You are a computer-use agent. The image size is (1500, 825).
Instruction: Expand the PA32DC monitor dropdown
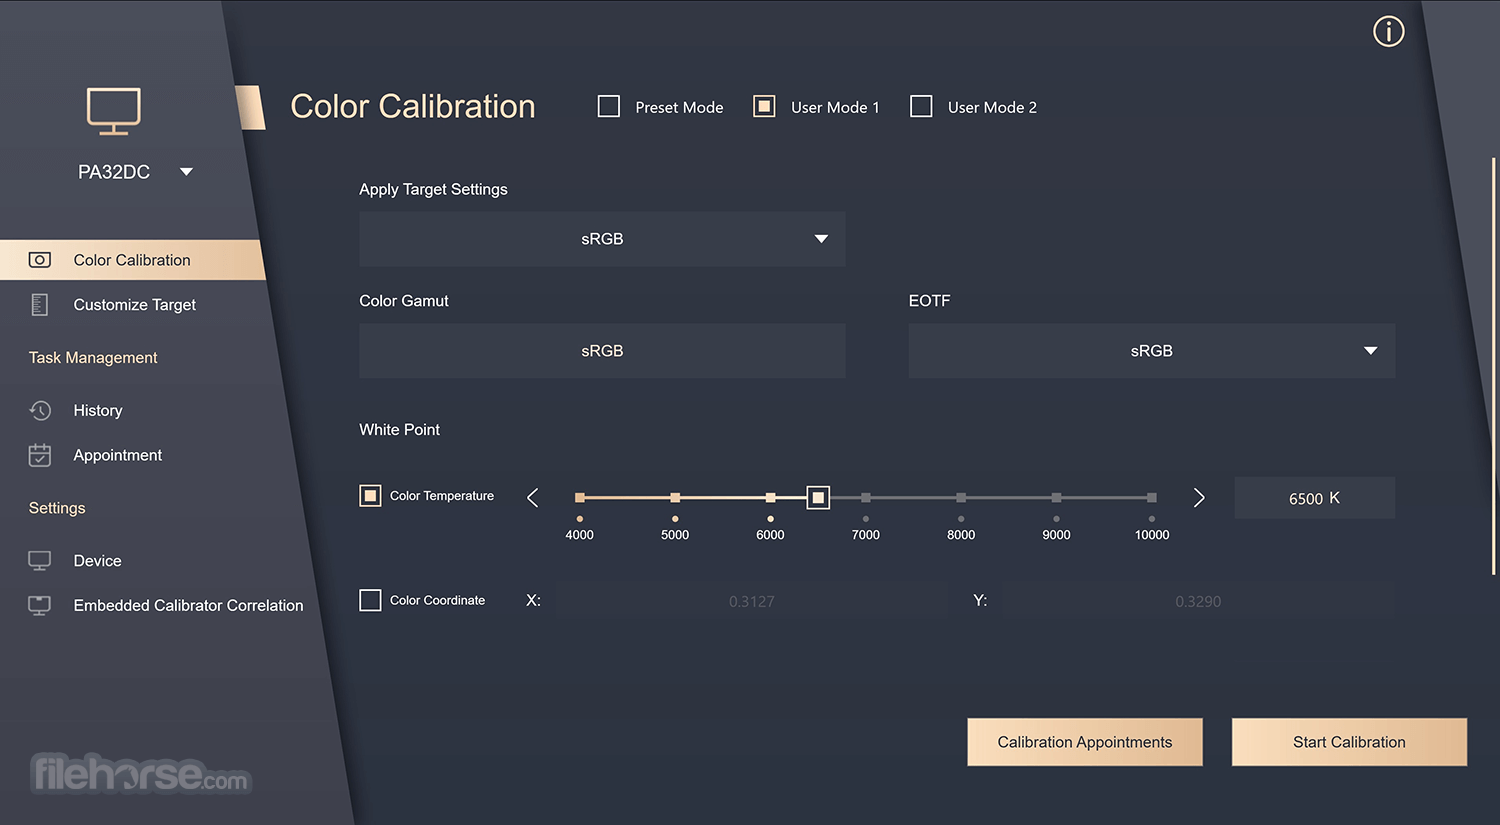tap(186, 172)
